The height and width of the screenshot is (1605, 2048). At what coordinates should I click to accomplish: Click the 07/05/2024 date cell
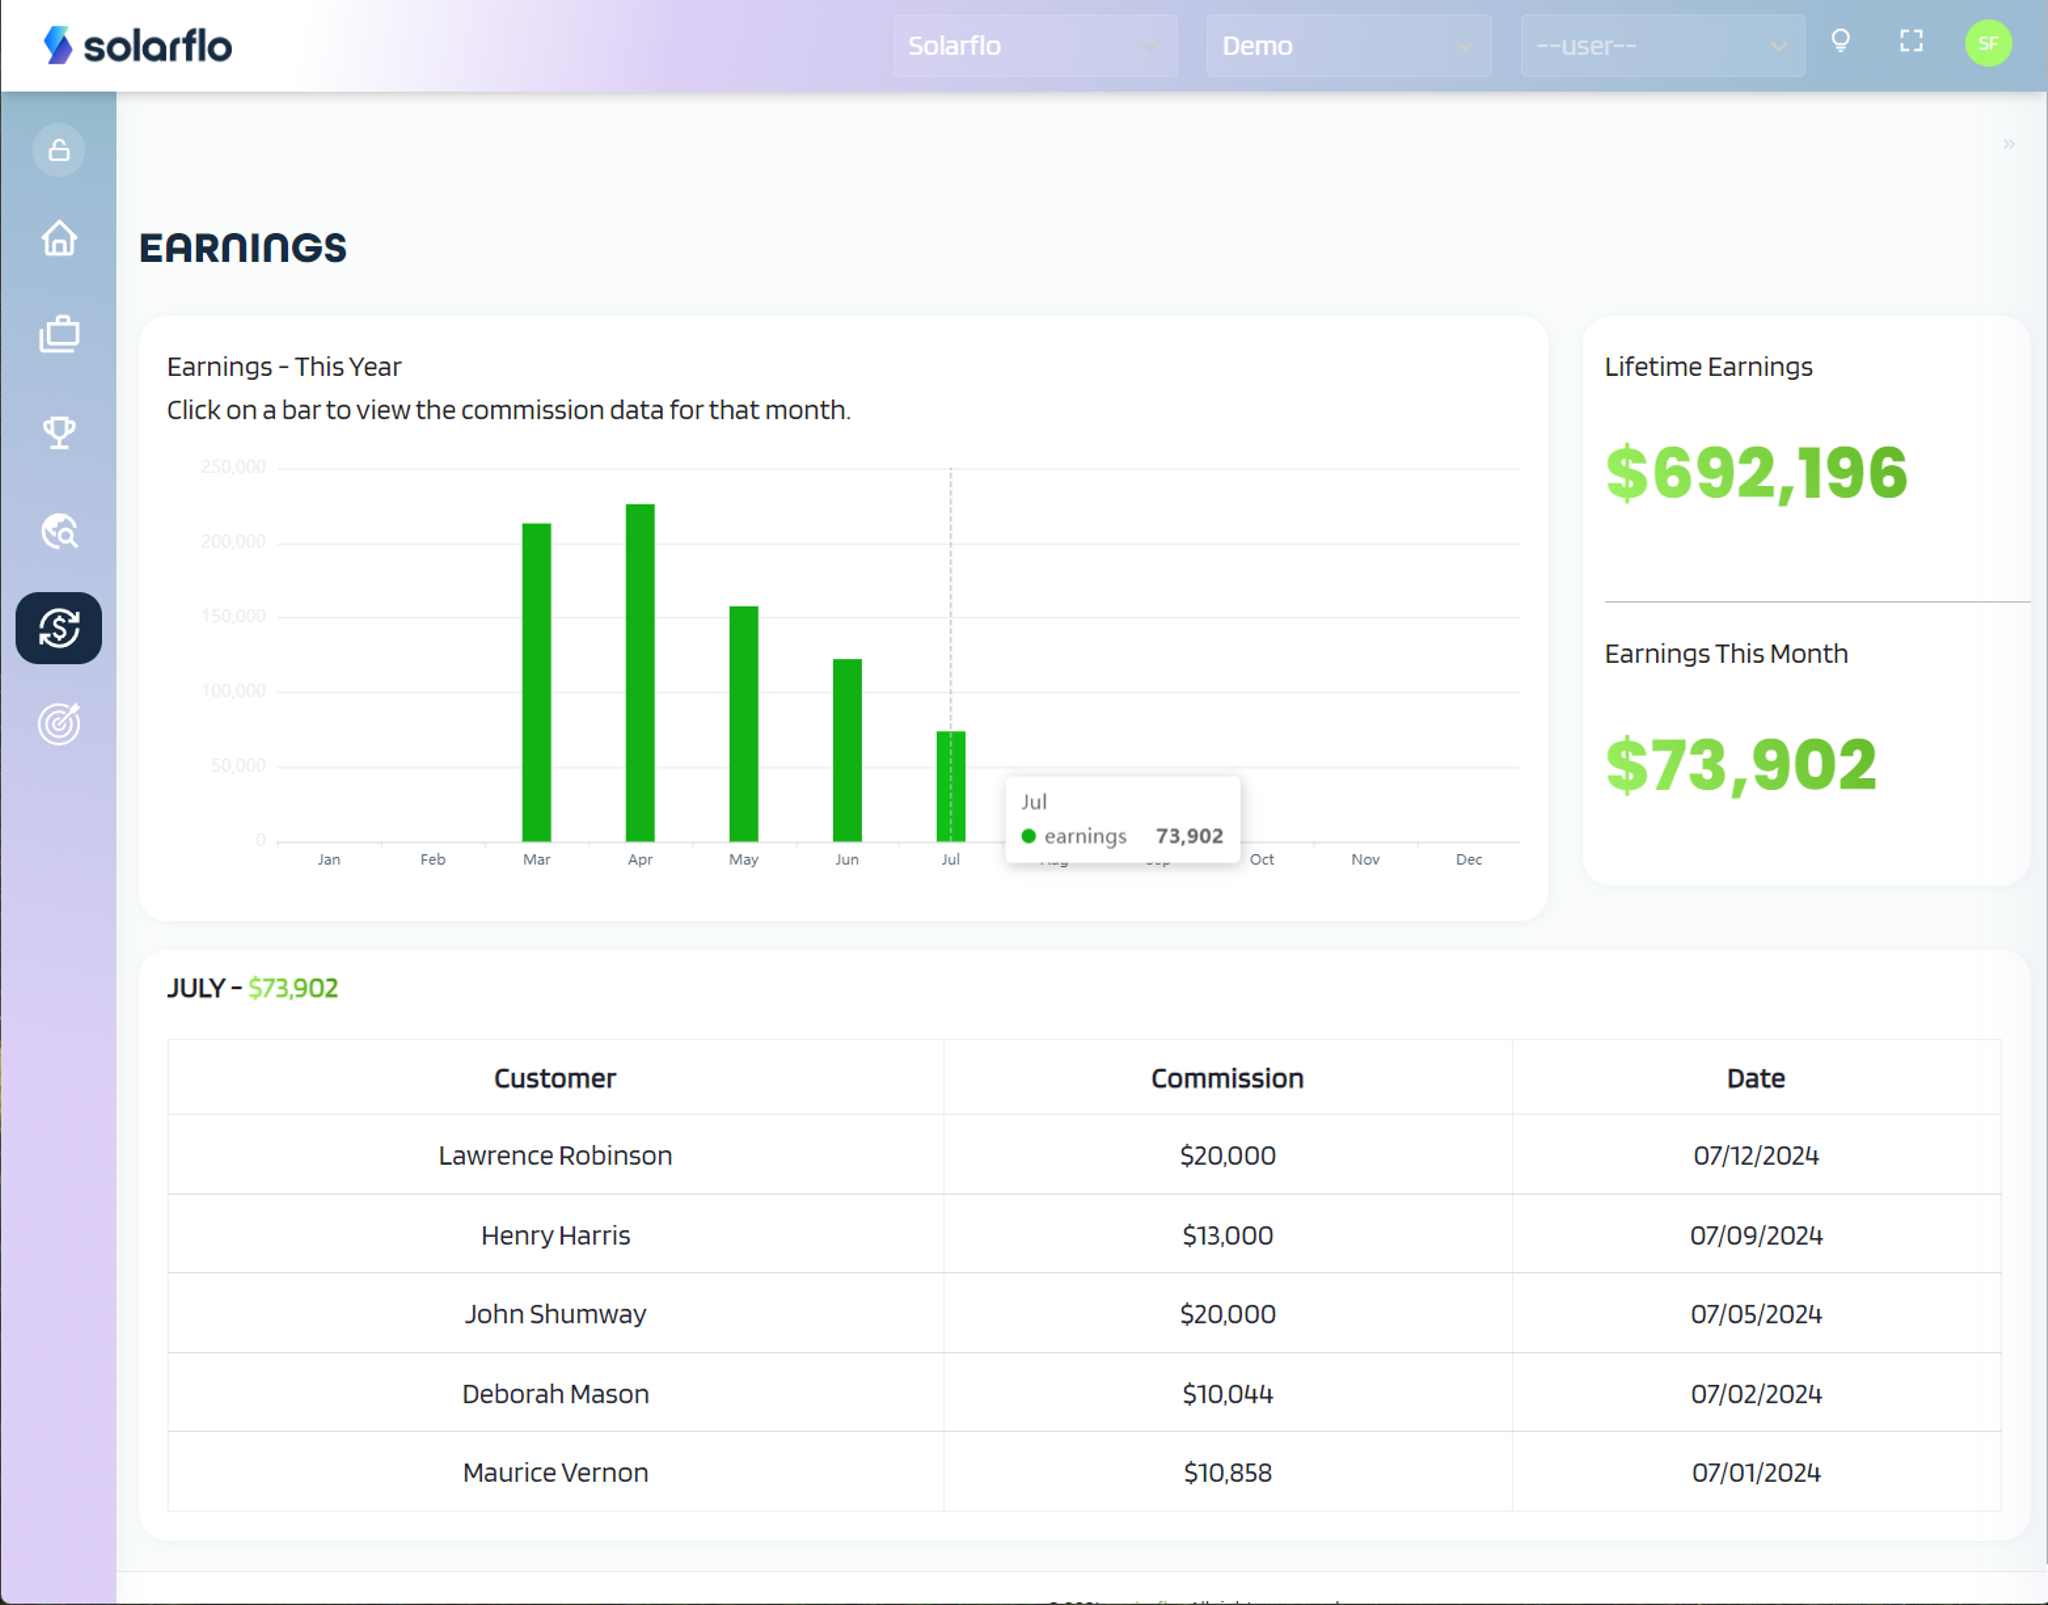click(1756, 1313)
